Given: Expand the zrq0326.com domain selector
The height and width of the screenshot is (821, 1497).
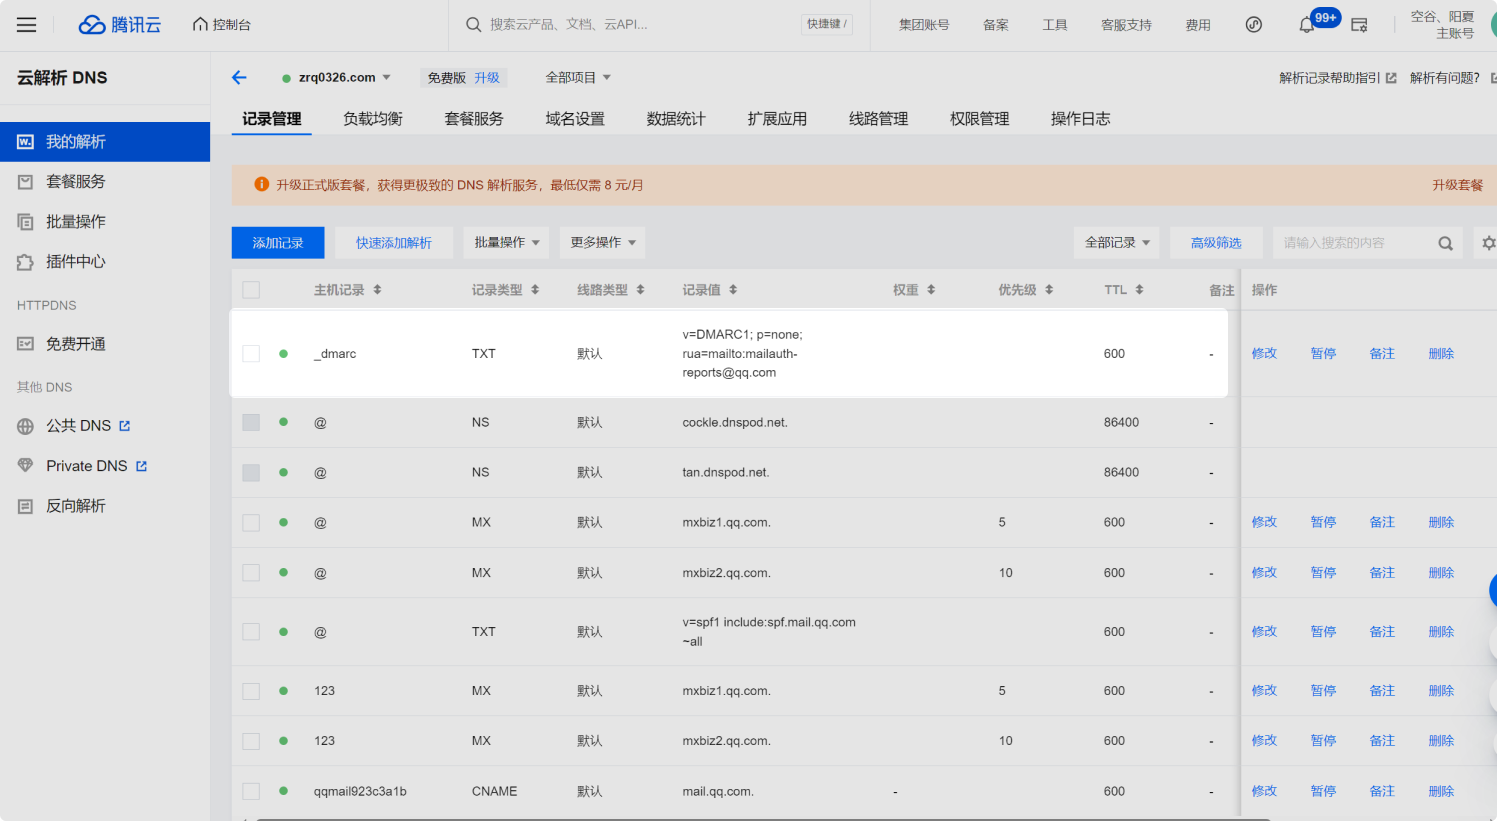Looking at the screenshot, I should pos(344,78).
